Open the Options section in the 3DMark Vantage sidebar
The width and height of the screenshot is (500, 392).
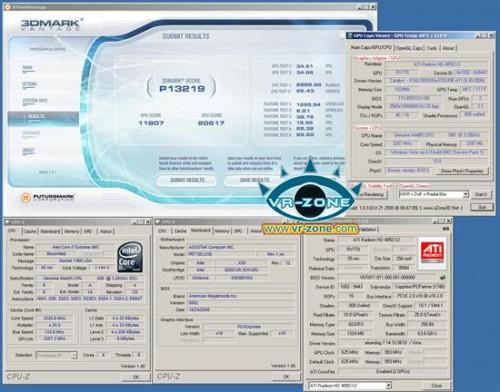(x=29, y=84)
